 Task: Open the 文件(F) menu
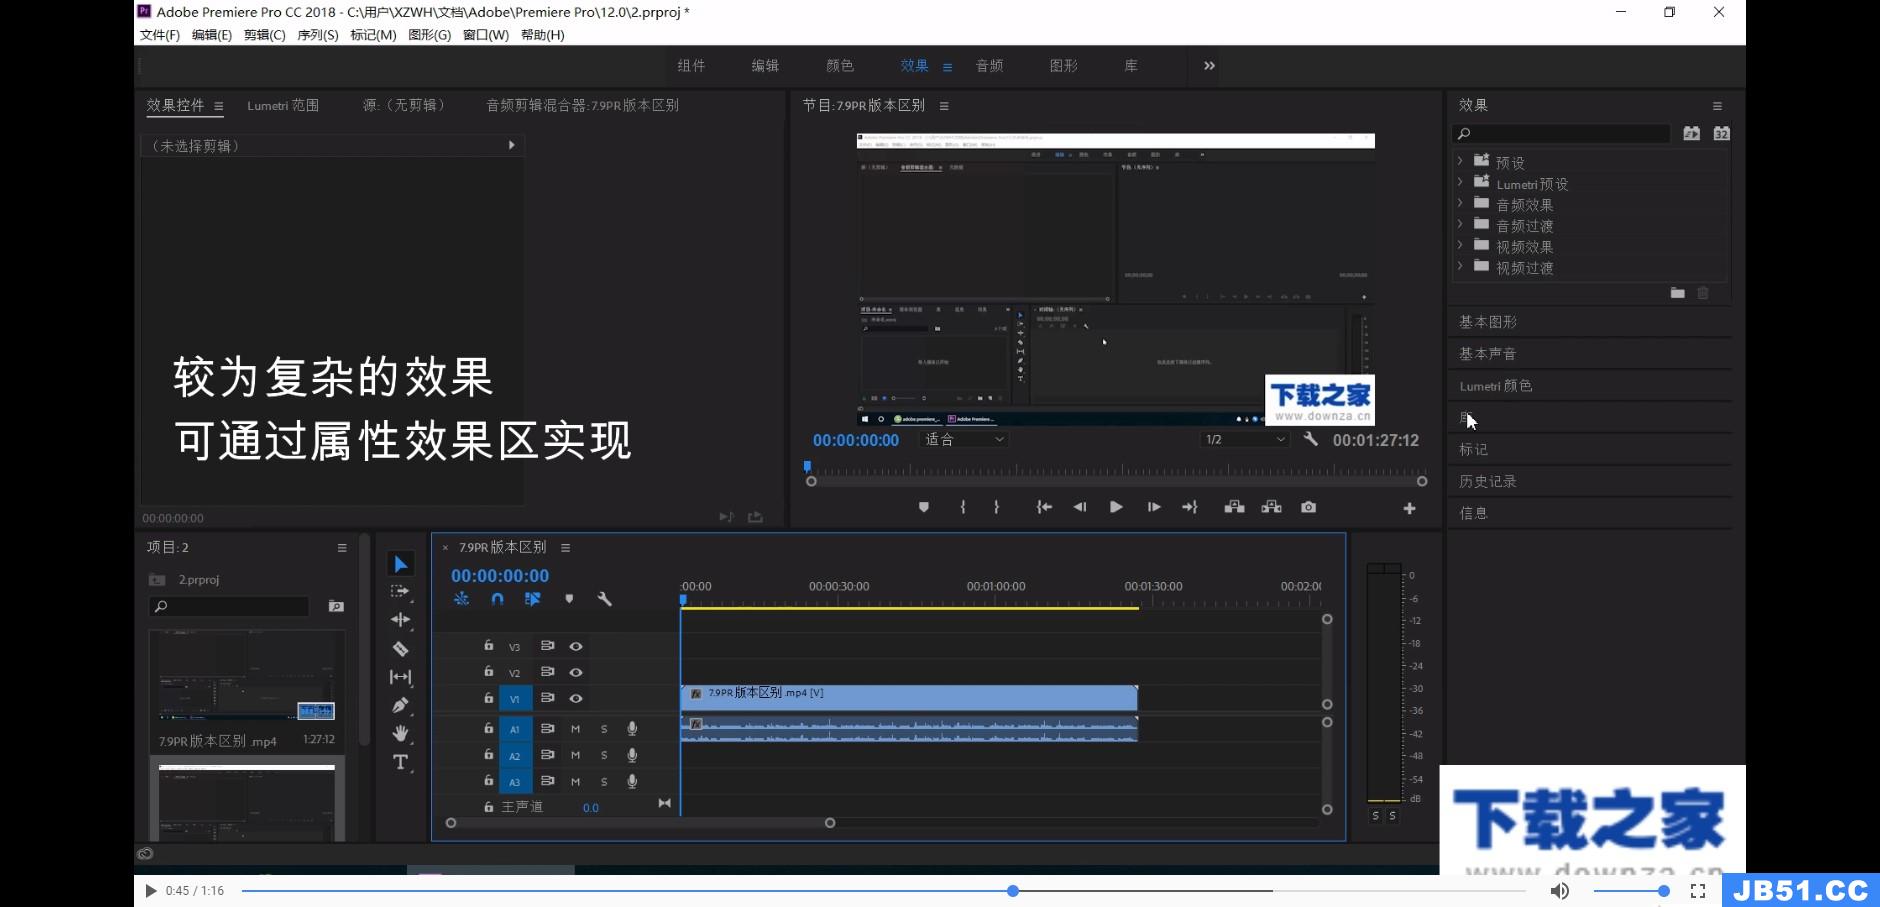pyautogui.click(x=160, y=35)
